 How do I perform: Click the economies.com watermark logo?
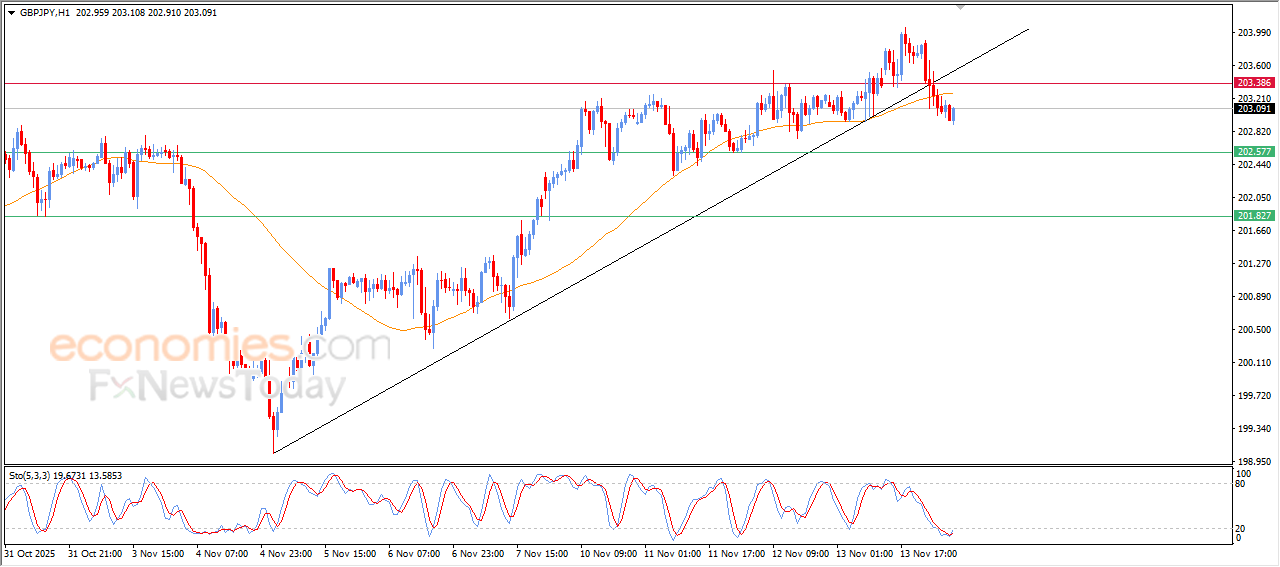[219, 347]
